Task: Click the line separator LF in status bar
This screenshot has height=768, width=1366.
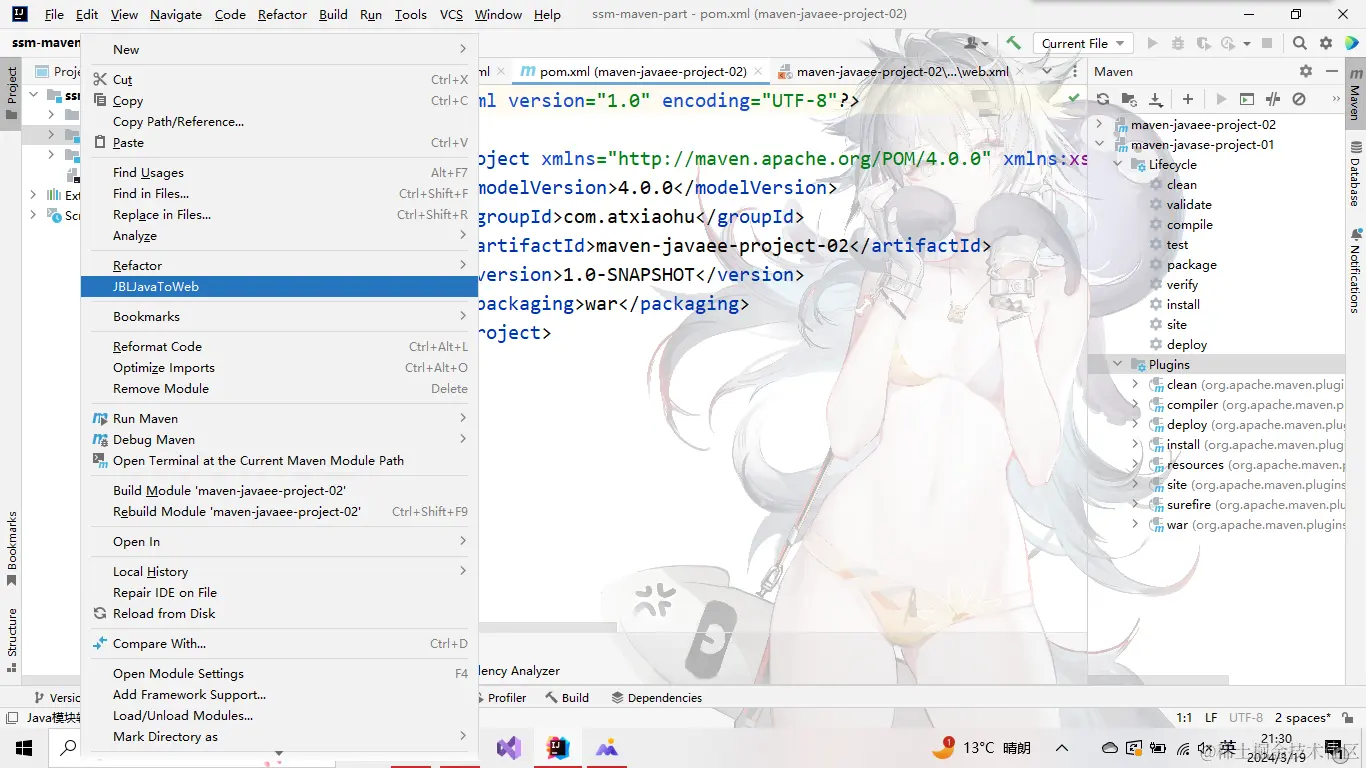Action: 1211,718
